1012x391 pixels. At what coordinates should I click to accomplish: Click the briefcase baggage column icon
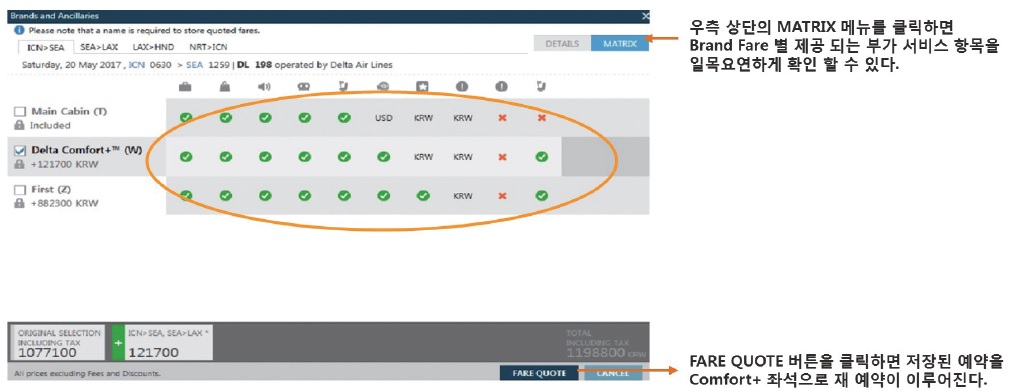tap(185, 87)
